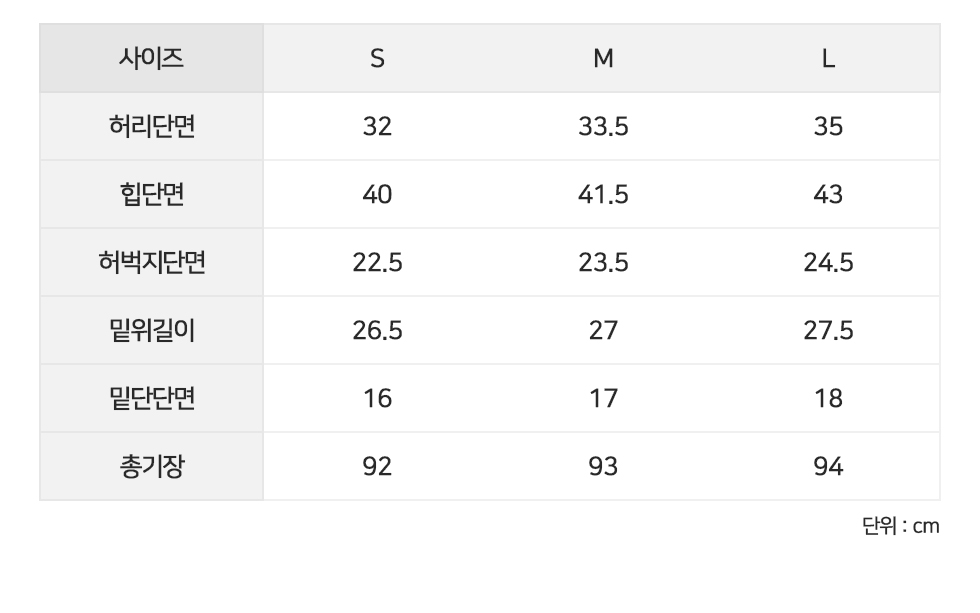Click rise value 27 in M column
980x613 pixels.
click(x=603, y=330)
